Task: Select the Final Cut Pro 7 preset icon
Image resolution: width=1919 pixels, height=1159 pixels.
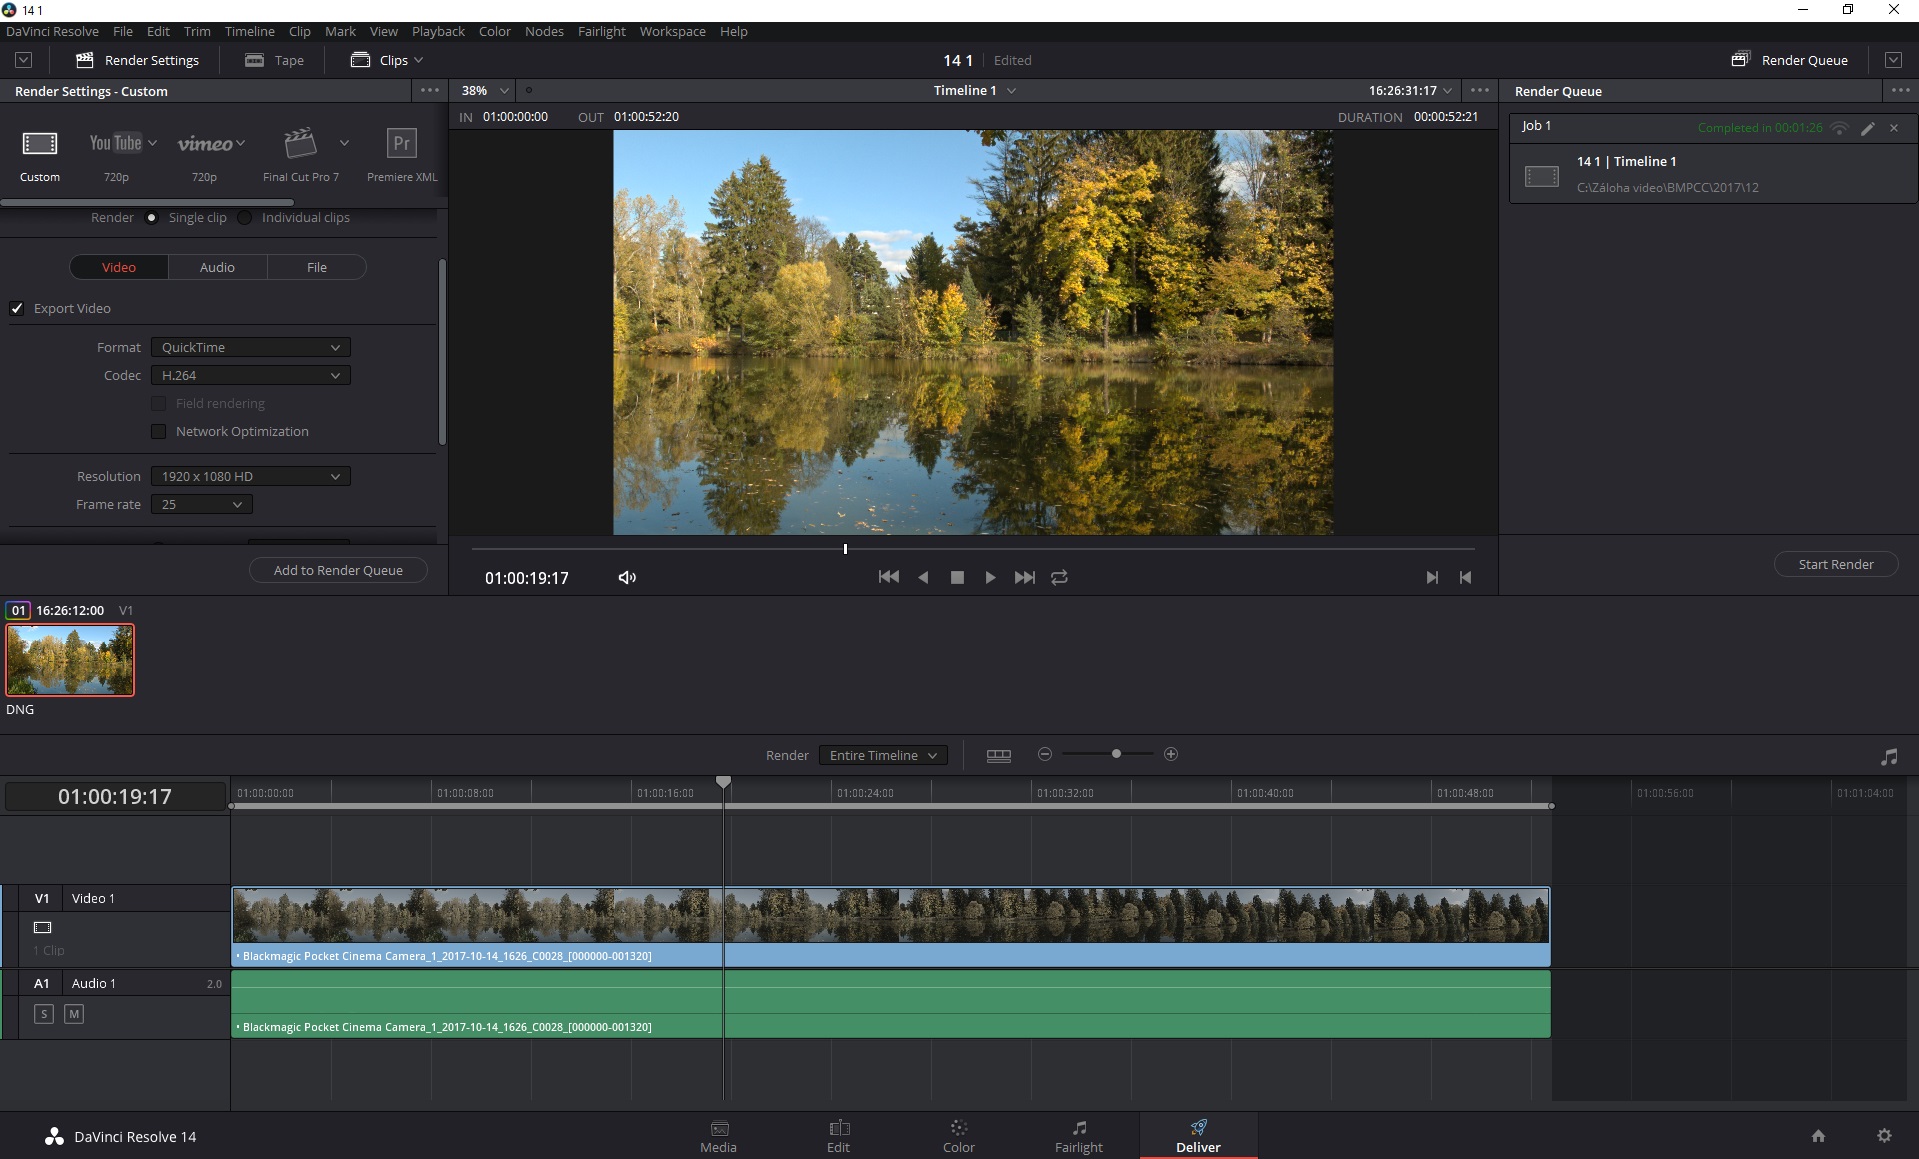Action: (x=300, y=144)
